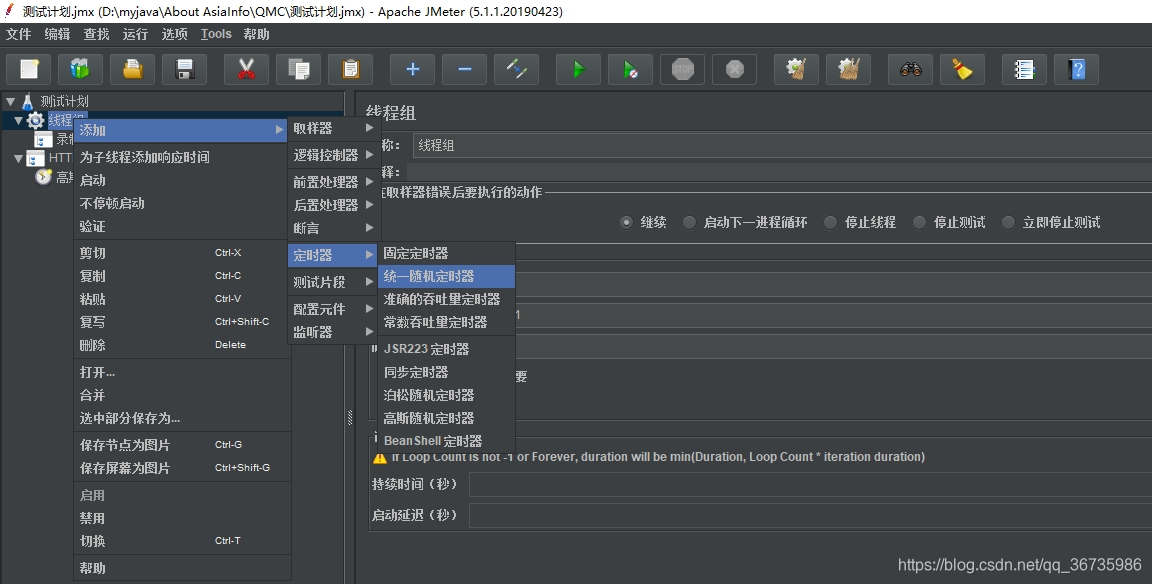The width and height of the screenshot is (1152, 584).
Task: Open the 编辑 menu
Action: [x=57, y=34]
